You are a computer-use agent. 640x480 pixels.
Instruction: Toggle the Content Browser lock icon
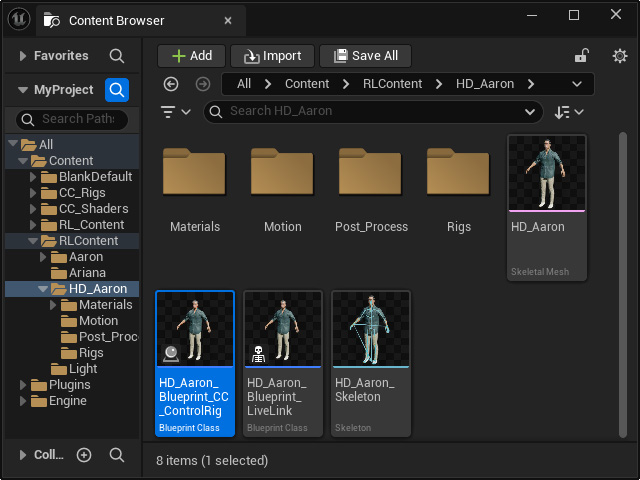click(x=582, y=56)
